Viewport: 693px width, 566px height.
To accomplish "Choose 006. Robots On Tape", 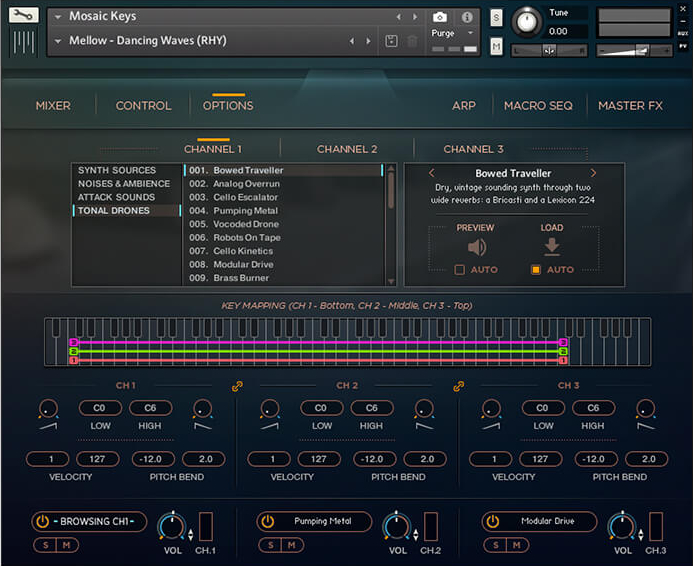I will click(x=285, y=238).
